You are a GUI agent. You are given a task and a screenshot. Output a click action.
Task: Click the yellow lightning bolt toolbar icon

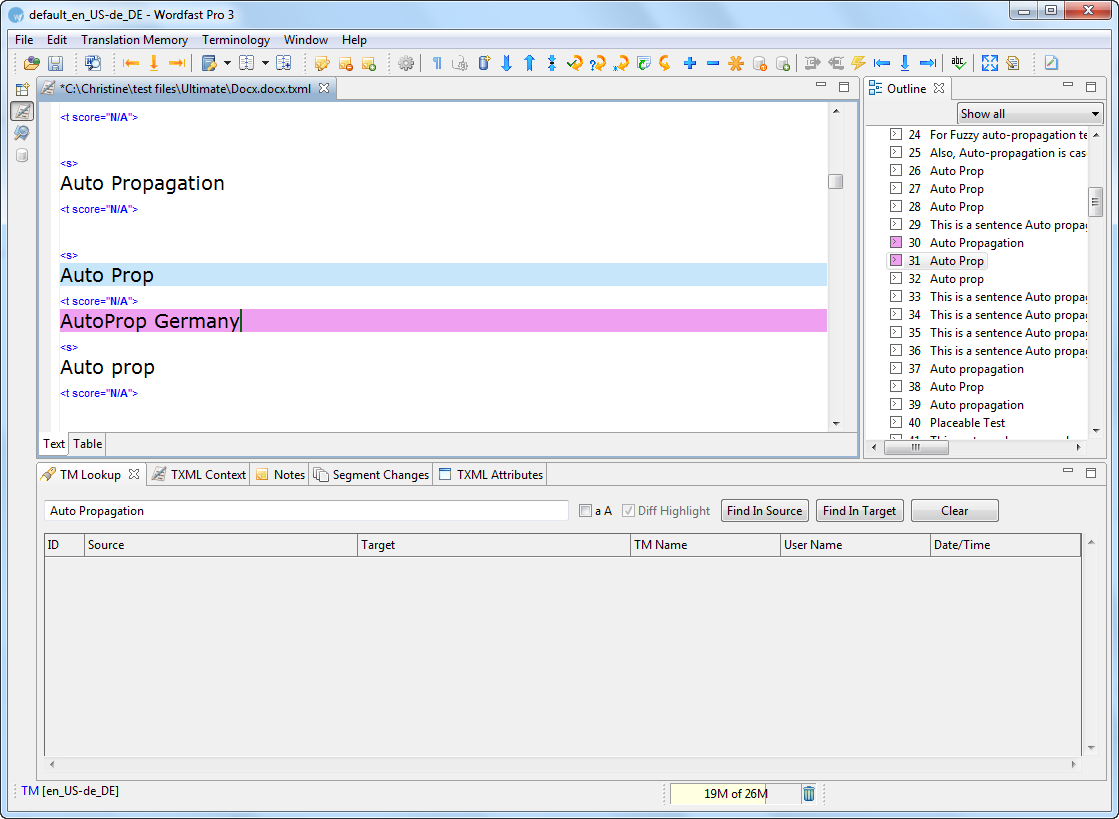click(858, 63)
